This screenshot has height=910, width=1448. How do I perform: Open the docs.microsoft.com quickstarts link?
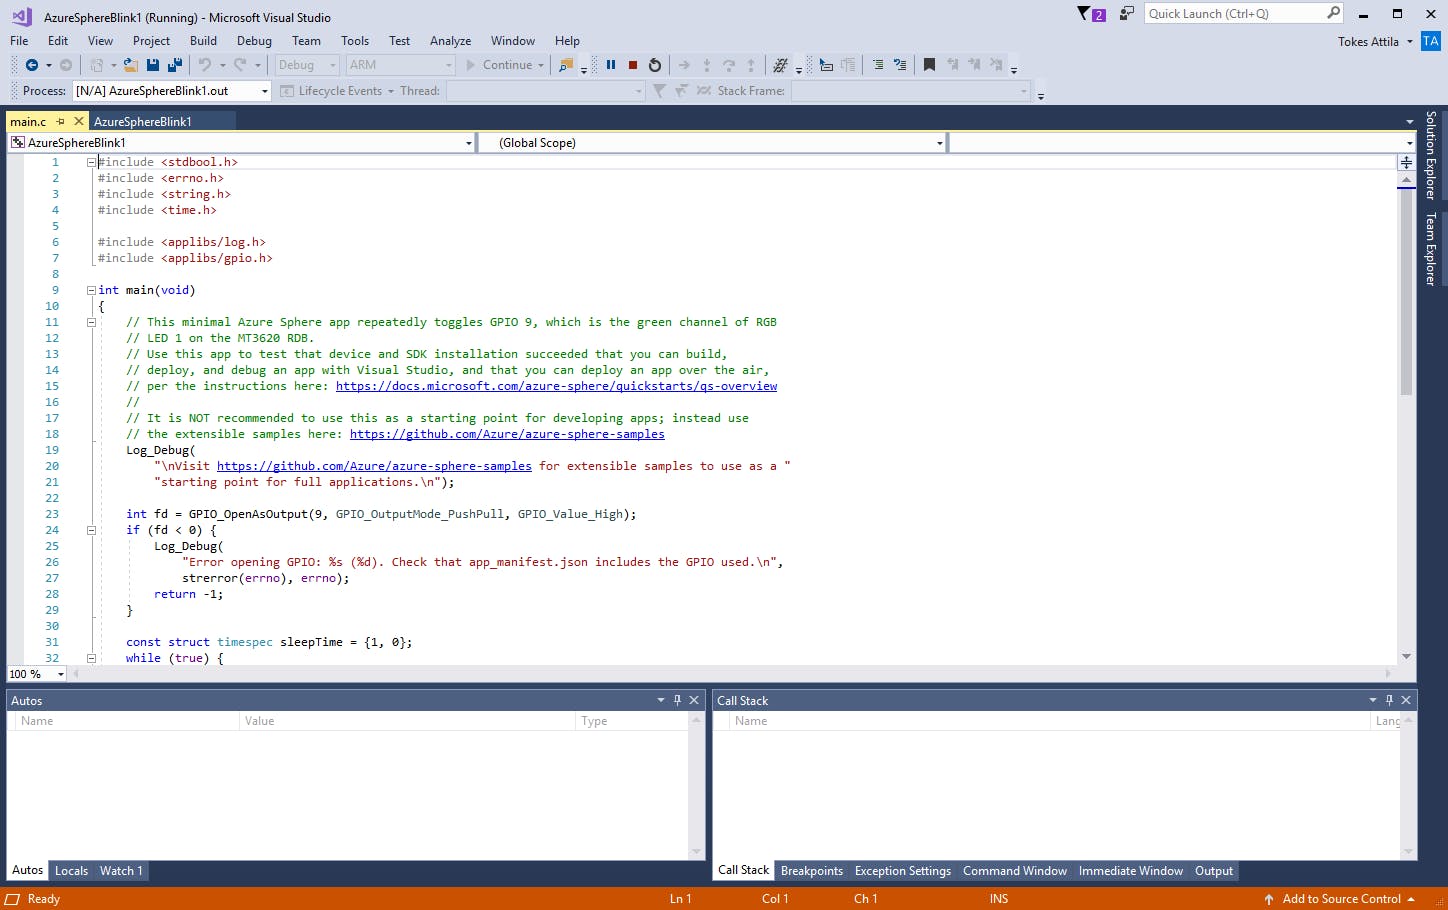click(556, 386)
